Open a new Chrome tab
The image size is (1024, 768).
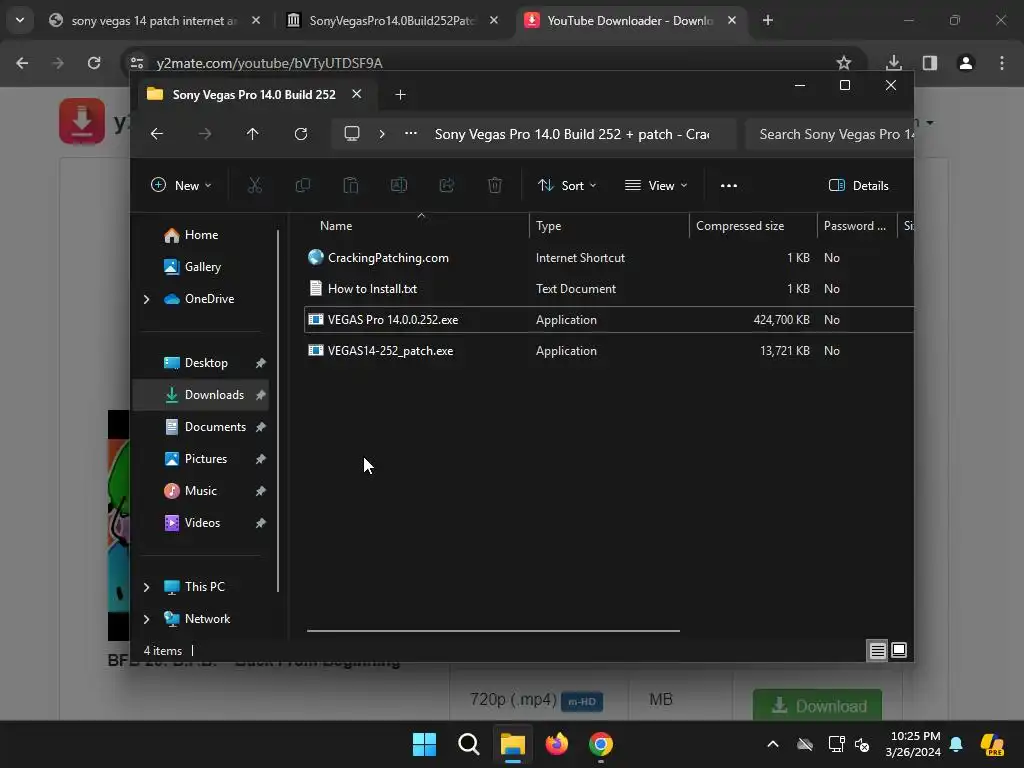click(768, 21)
